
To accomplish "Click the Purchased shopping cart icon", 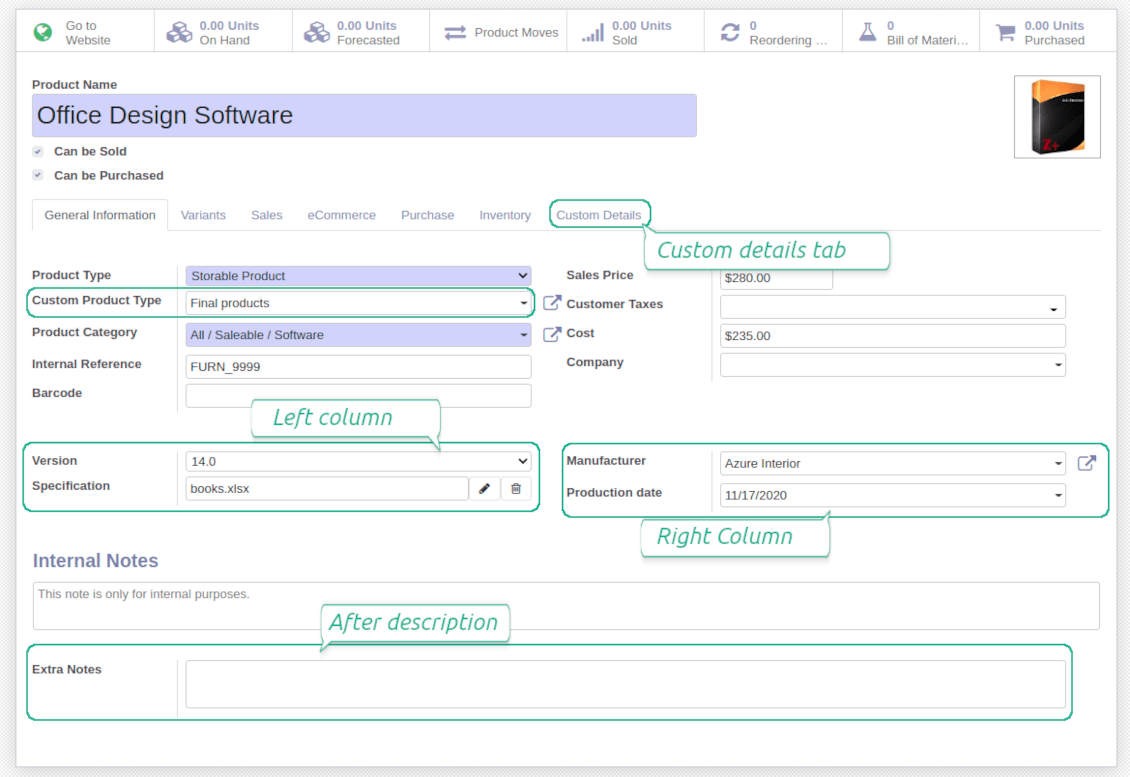I will 1003,30.
